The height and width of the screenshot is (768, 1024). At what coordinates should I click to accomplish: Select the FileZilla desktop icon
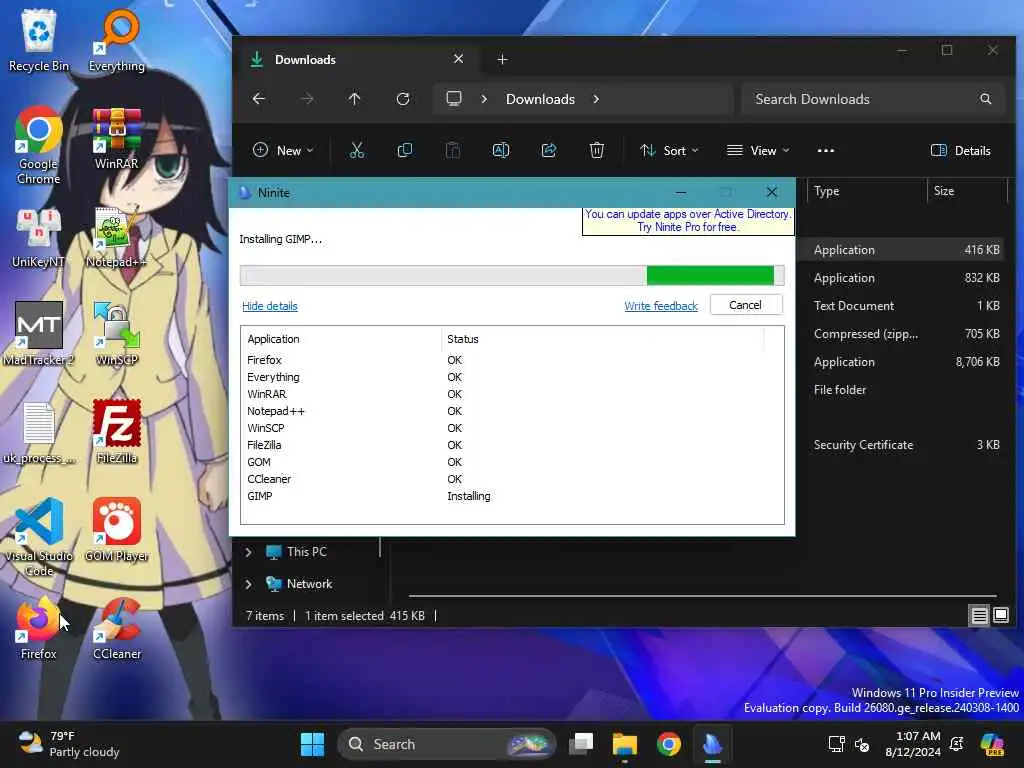[x=117, y=432]
